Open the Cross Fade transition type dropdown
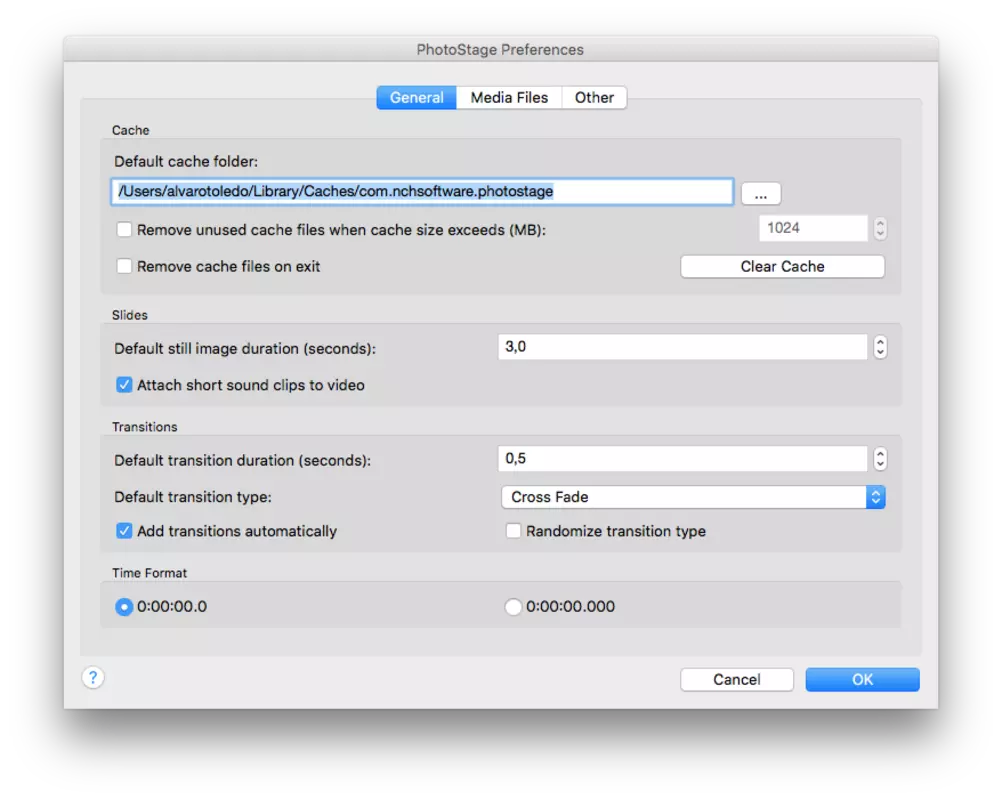 pyautogui.click(x=693, y=497)
